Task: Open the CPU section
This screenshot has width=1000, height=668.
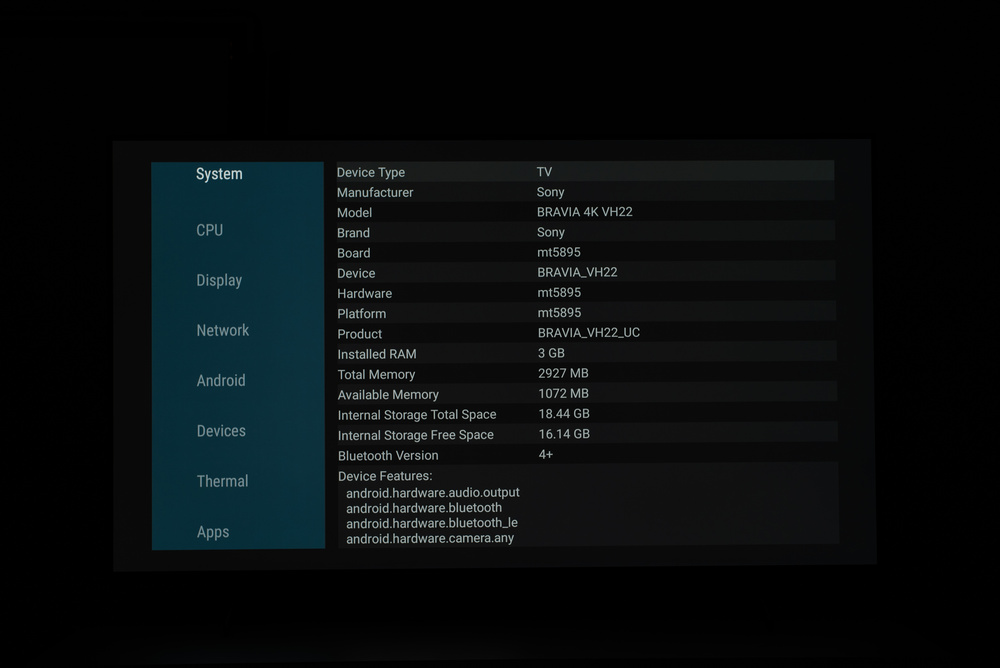Action: click(x=210, y=230)
